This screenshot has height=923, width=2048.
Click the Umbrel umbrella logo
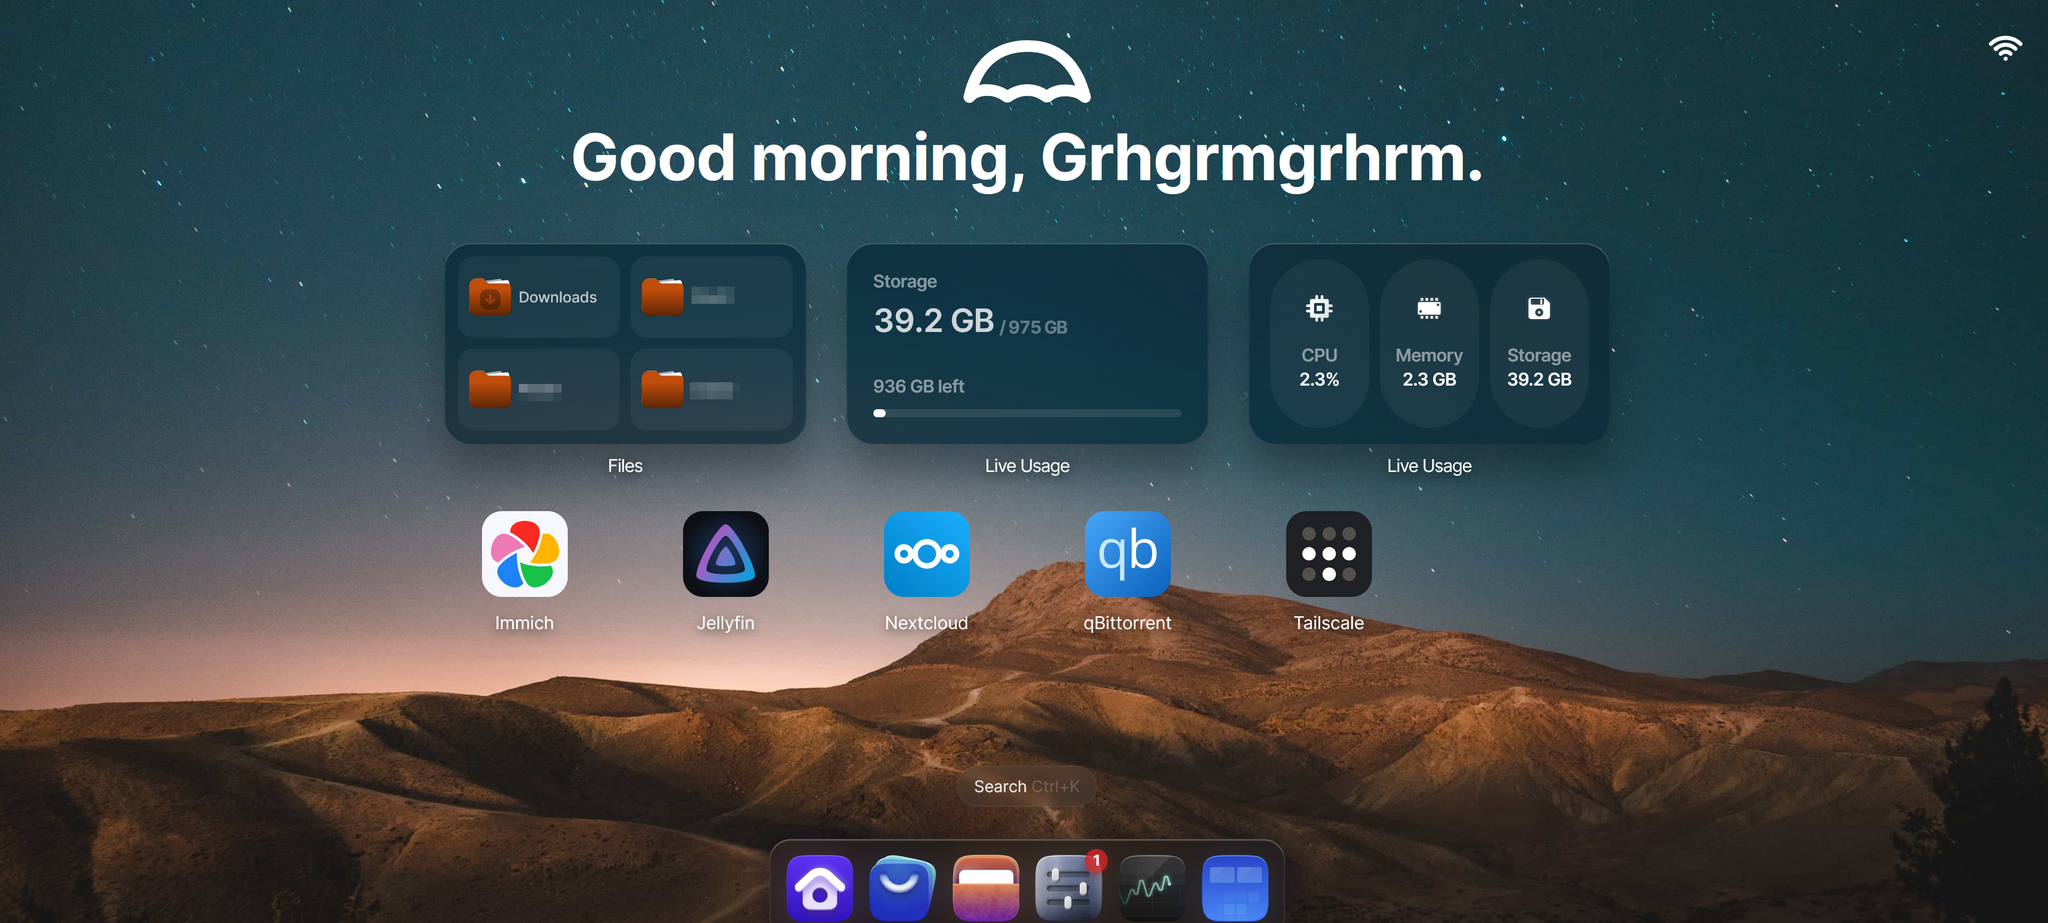tap(1027, 72)
